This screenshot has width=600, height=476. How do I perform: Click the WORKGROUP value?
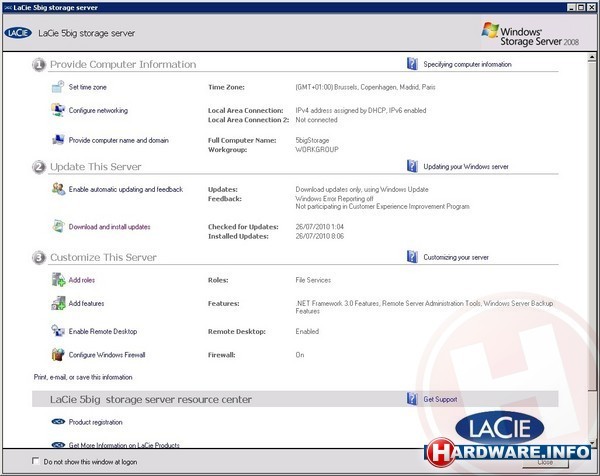[317, 150]
